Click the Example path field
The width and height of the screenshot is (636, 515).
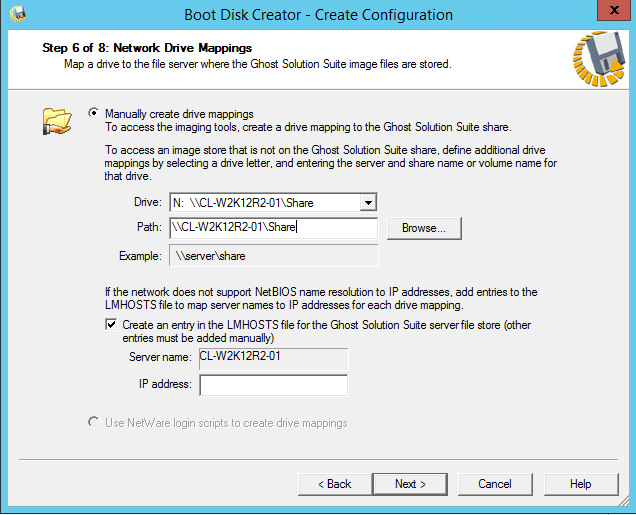click(272, 257)
